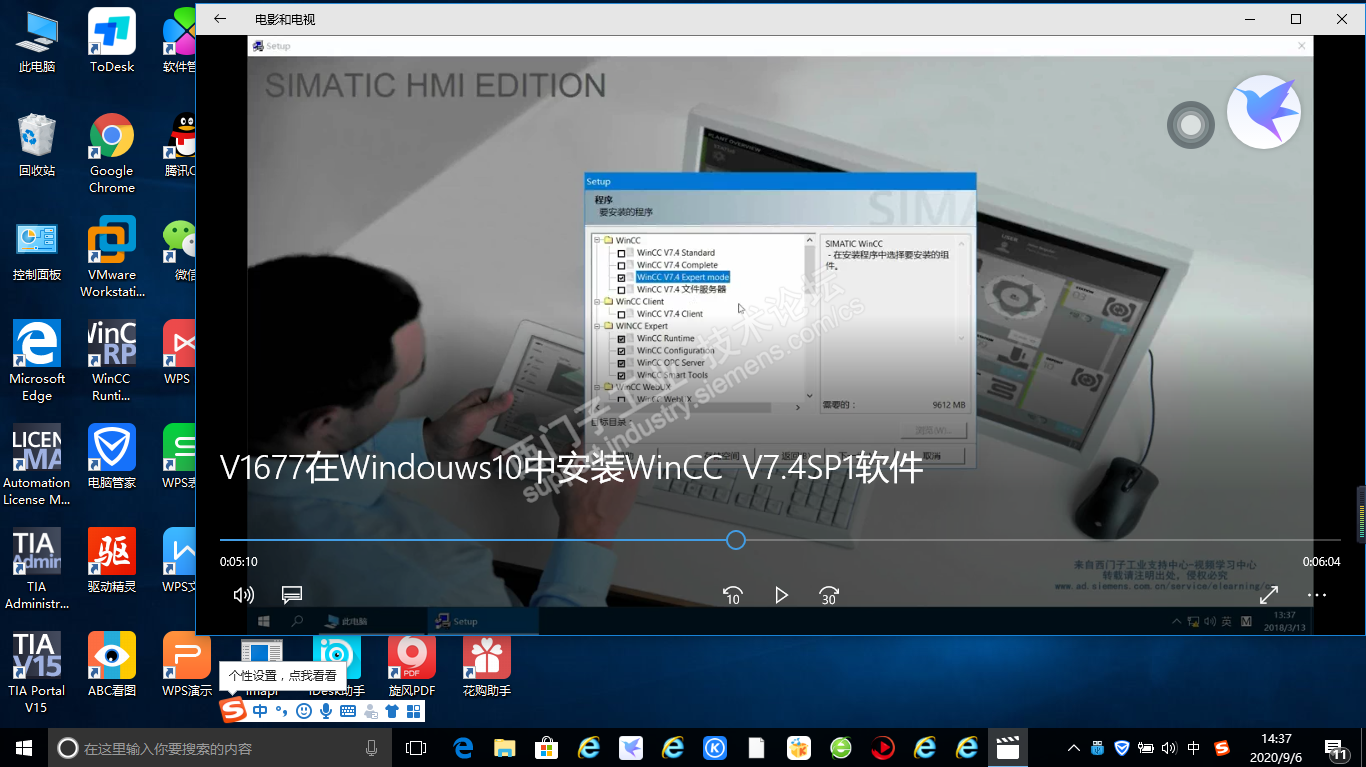Viewport: 1366px width, 767px height.
Task: Toggle punctuation mode on the Sogou toolbar
Action: tap(282, 711)
